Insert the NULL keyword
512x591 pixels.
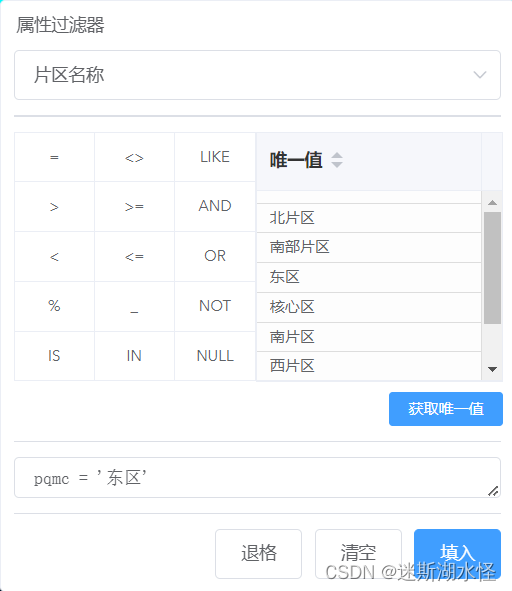(x=215, y=356)
